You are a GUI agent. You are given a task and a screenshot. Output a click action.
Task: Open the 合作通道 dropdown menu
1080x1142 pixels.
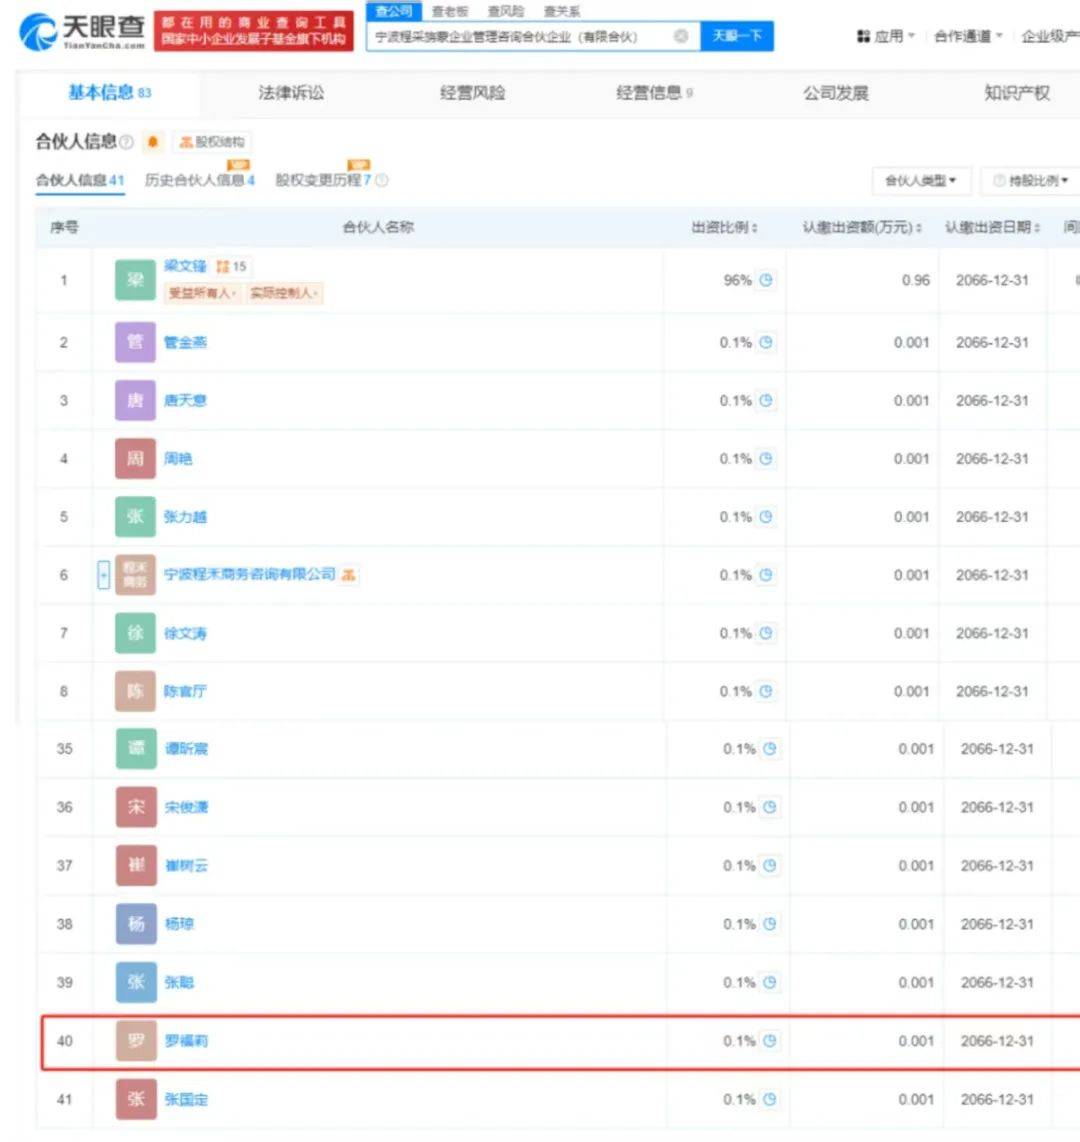pos(968,36)
